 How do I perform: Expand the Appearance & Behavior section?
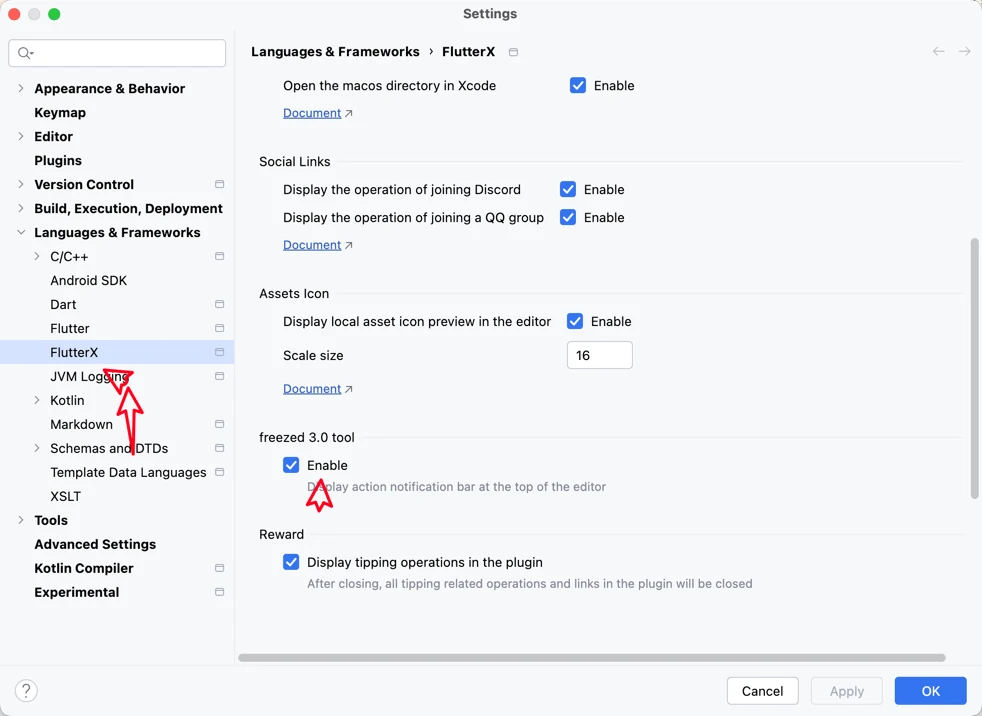click(21, 88)
